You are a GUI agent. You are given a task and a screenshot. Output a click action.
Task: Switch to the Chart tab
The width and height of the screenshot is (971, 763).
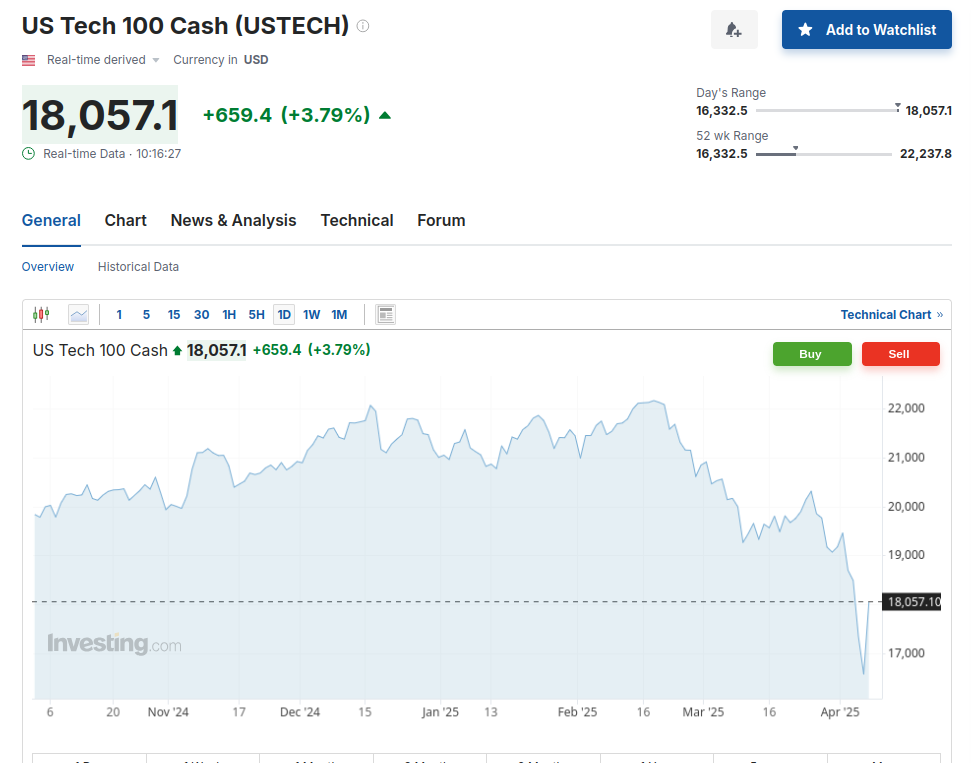126,220
